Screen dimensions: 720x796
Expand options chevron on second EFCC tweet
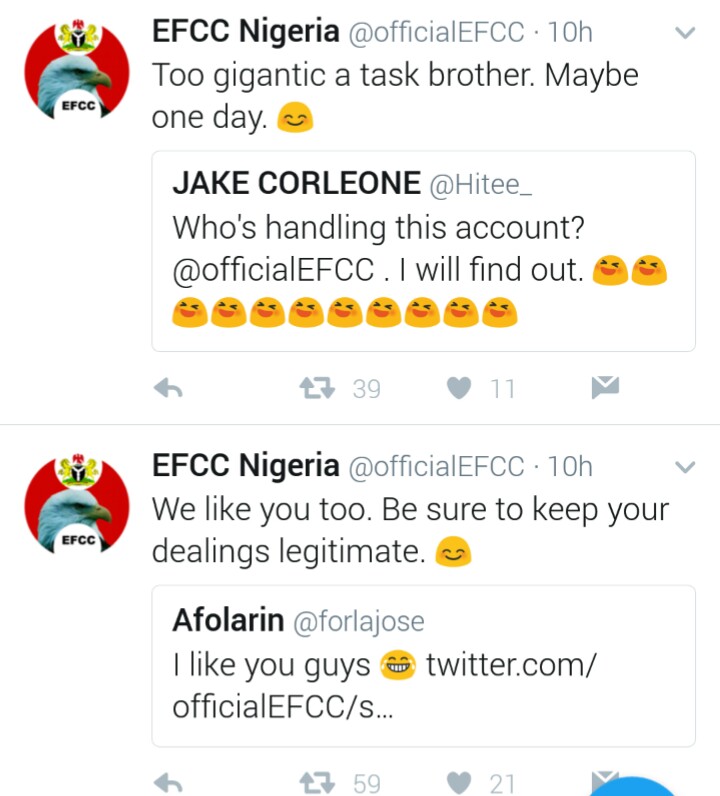tap(685, 466)
